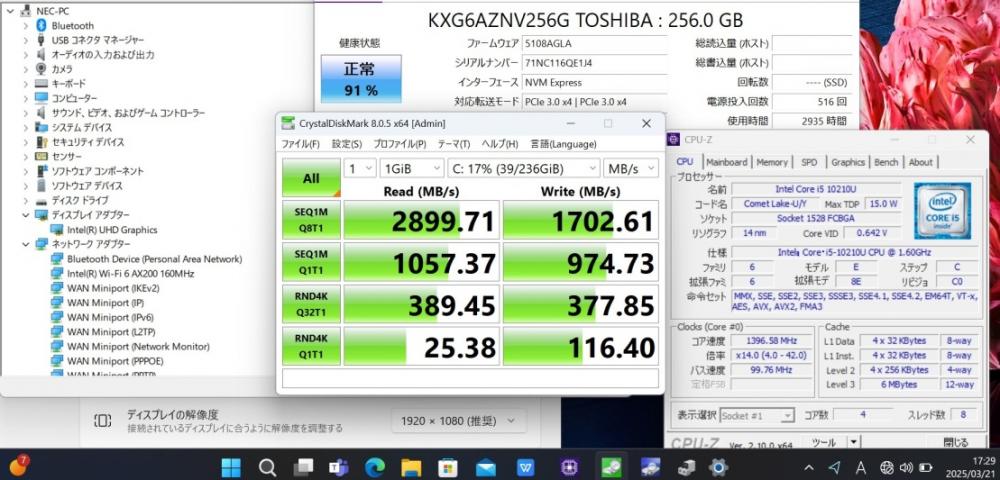Open the 設定(S) menu in CrystalDiskMark
Image resolution: width=1000 pixels, height=480 pixels.
(347, 144)
